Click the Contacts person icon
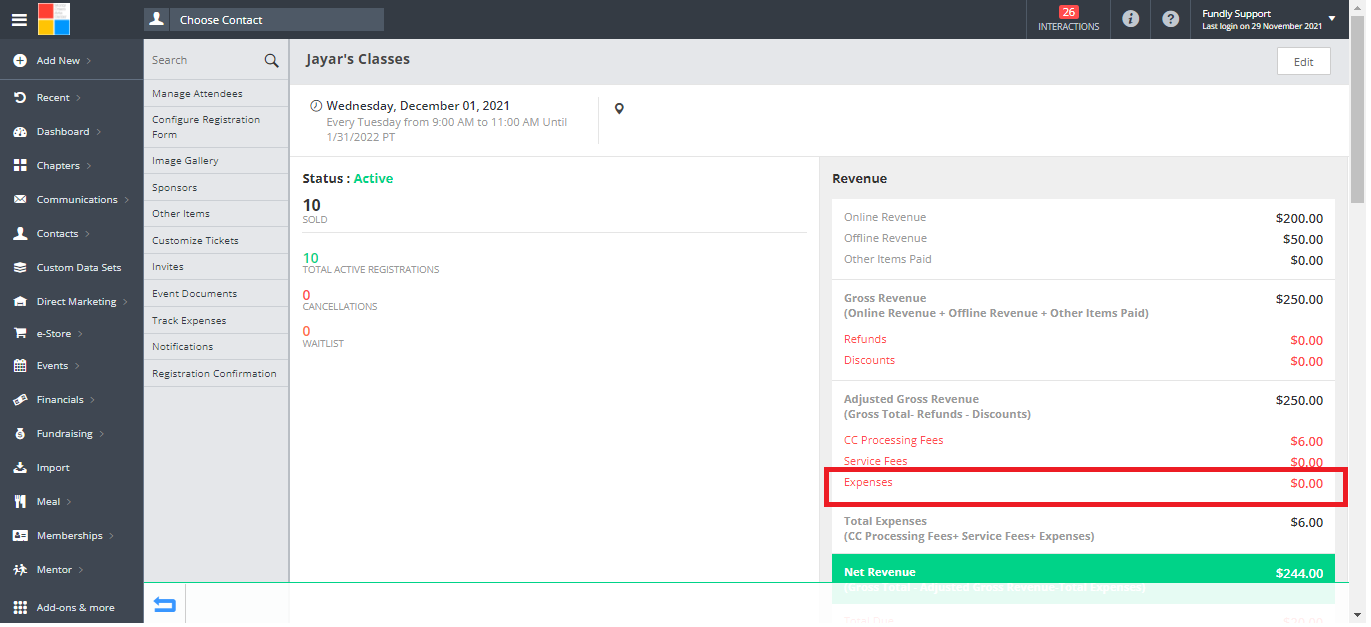The image size is (1371, 627). pos(20,234)
